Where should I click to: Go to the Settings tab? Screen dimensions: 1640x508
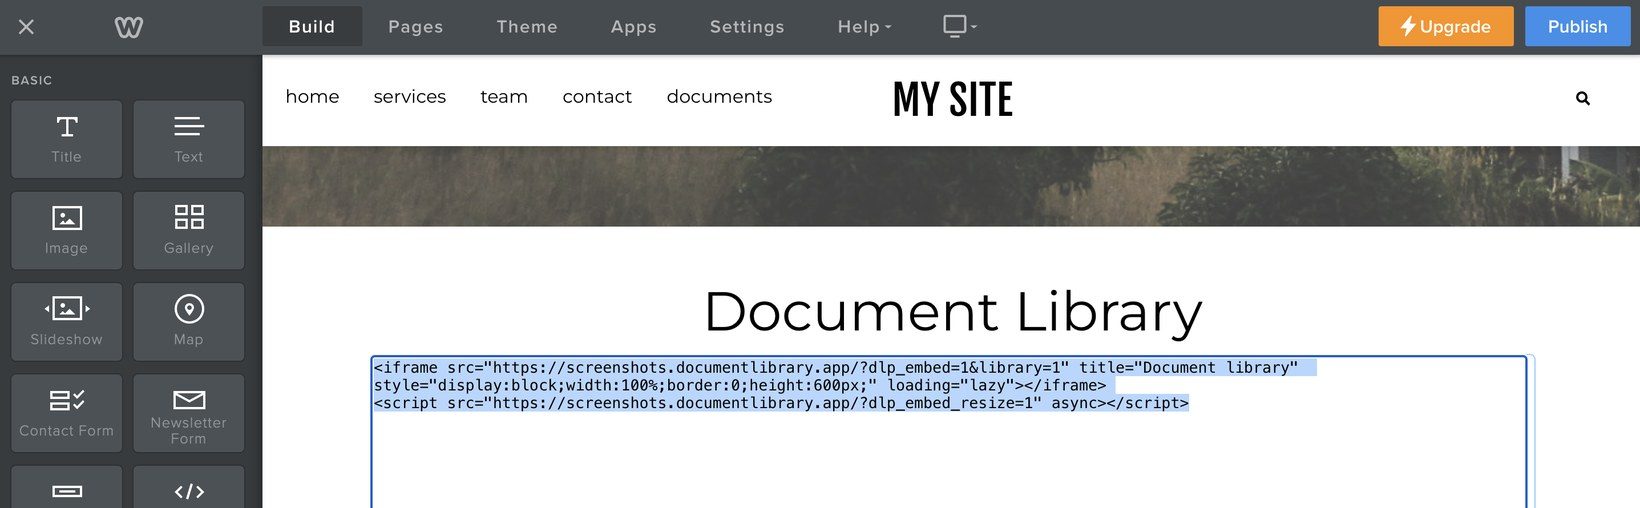click(747, 27)
